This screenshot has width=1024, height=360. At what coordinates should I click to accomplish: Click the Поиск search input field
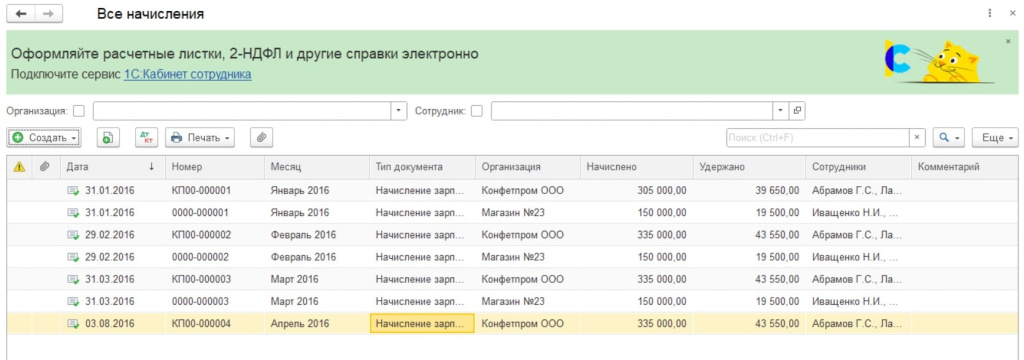(x=818, y=138)
